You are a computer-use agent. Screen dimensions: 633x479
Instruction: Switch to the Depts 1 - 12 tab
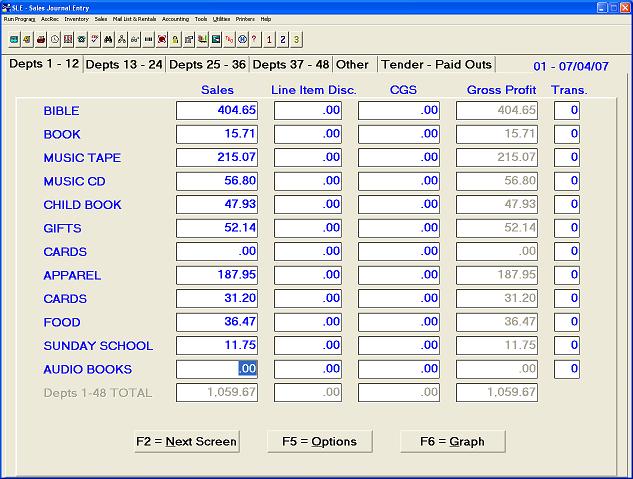pyautogui.click(x=44, y=64)
